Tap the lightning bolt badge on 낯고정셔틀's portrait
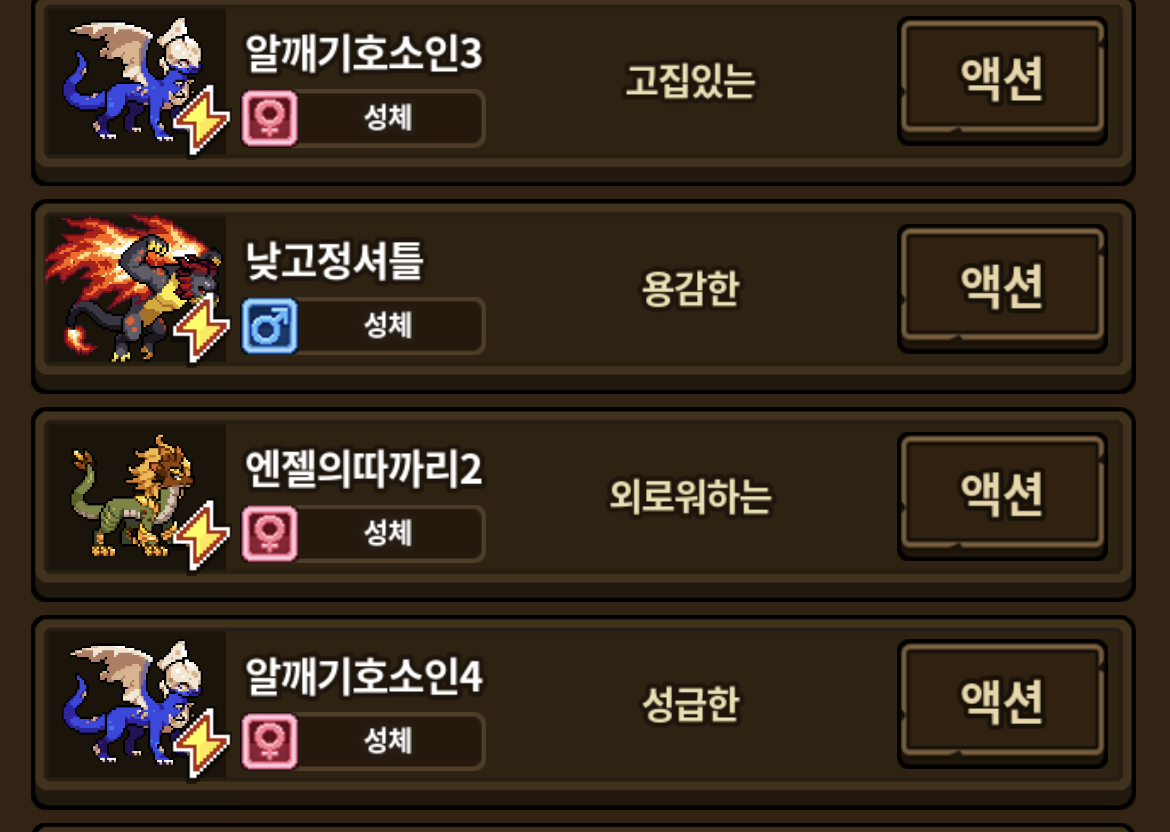Viewport: 1170px width, 832px height. click(201, 328)
